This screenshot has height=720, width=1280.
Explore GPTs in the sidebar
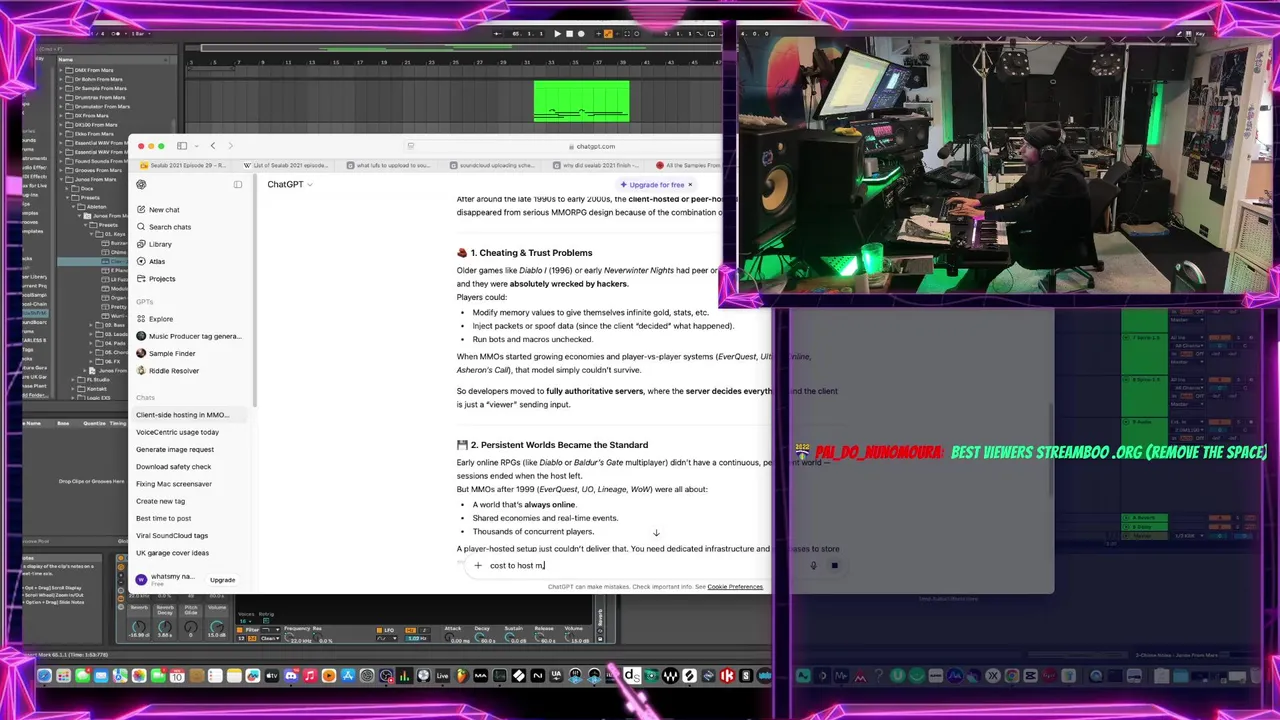[x=160, y=319]
